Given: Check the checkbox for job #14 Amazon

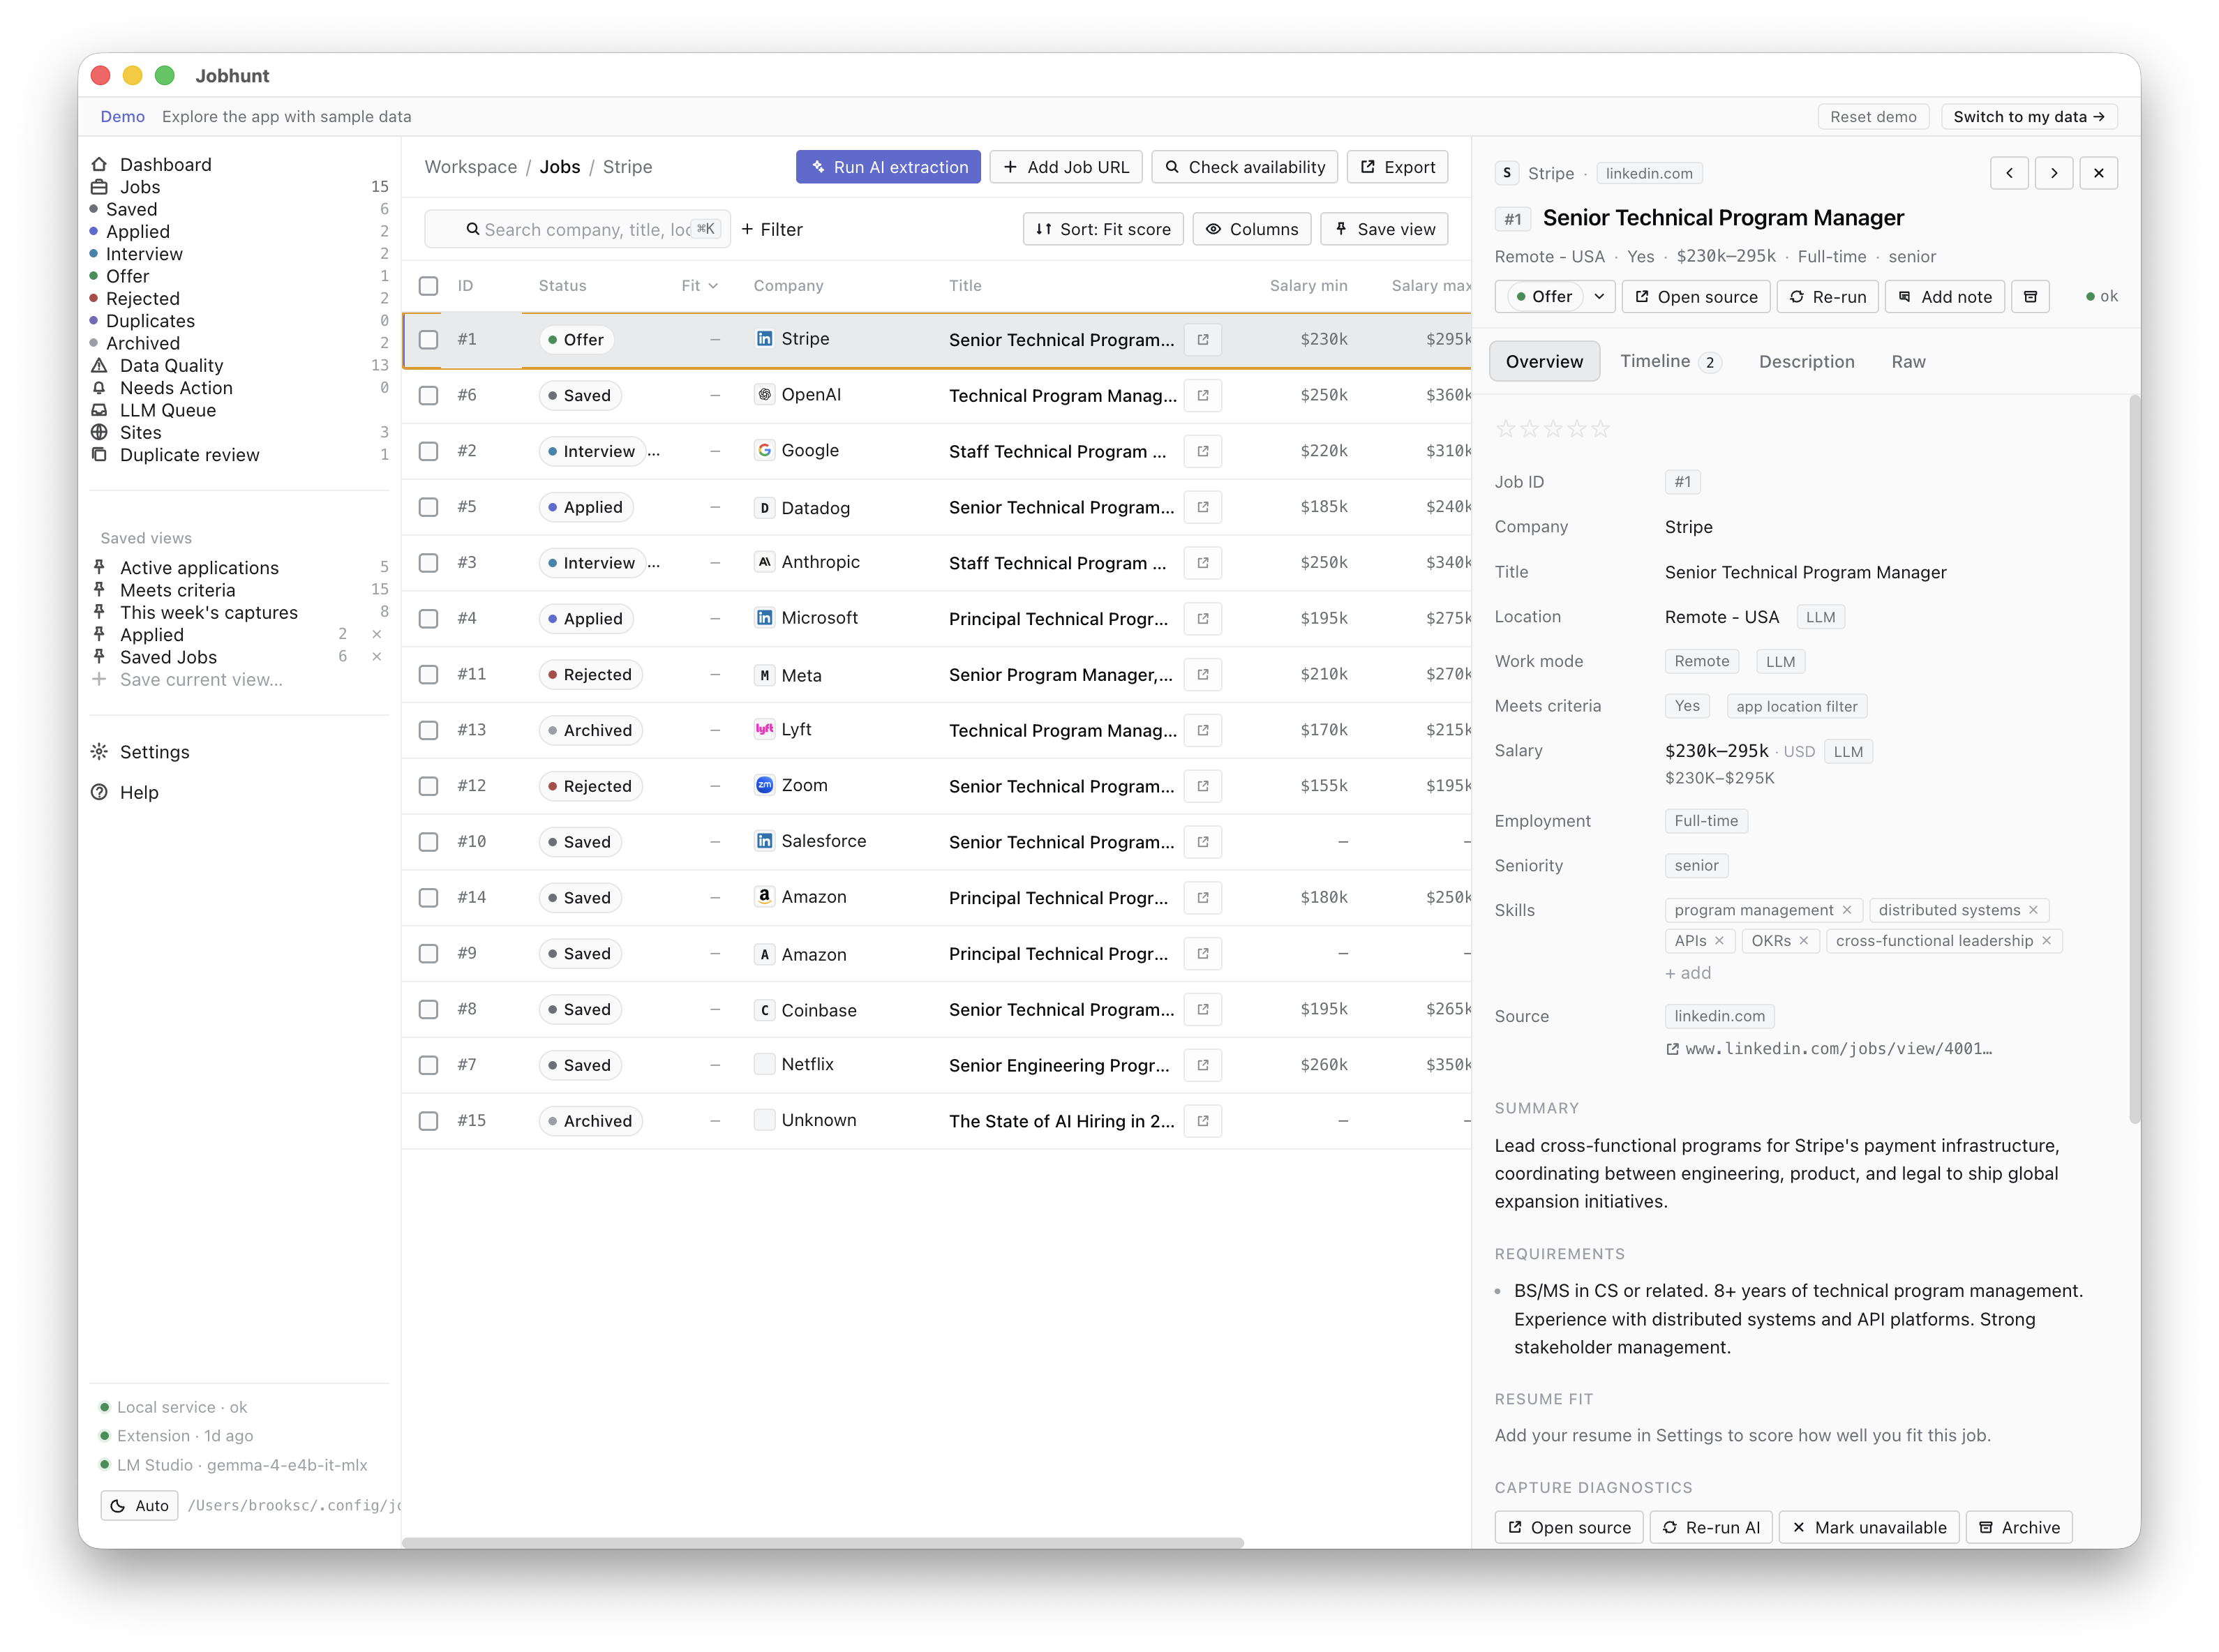Looking at the screenshot, I should tap(429, 898).
